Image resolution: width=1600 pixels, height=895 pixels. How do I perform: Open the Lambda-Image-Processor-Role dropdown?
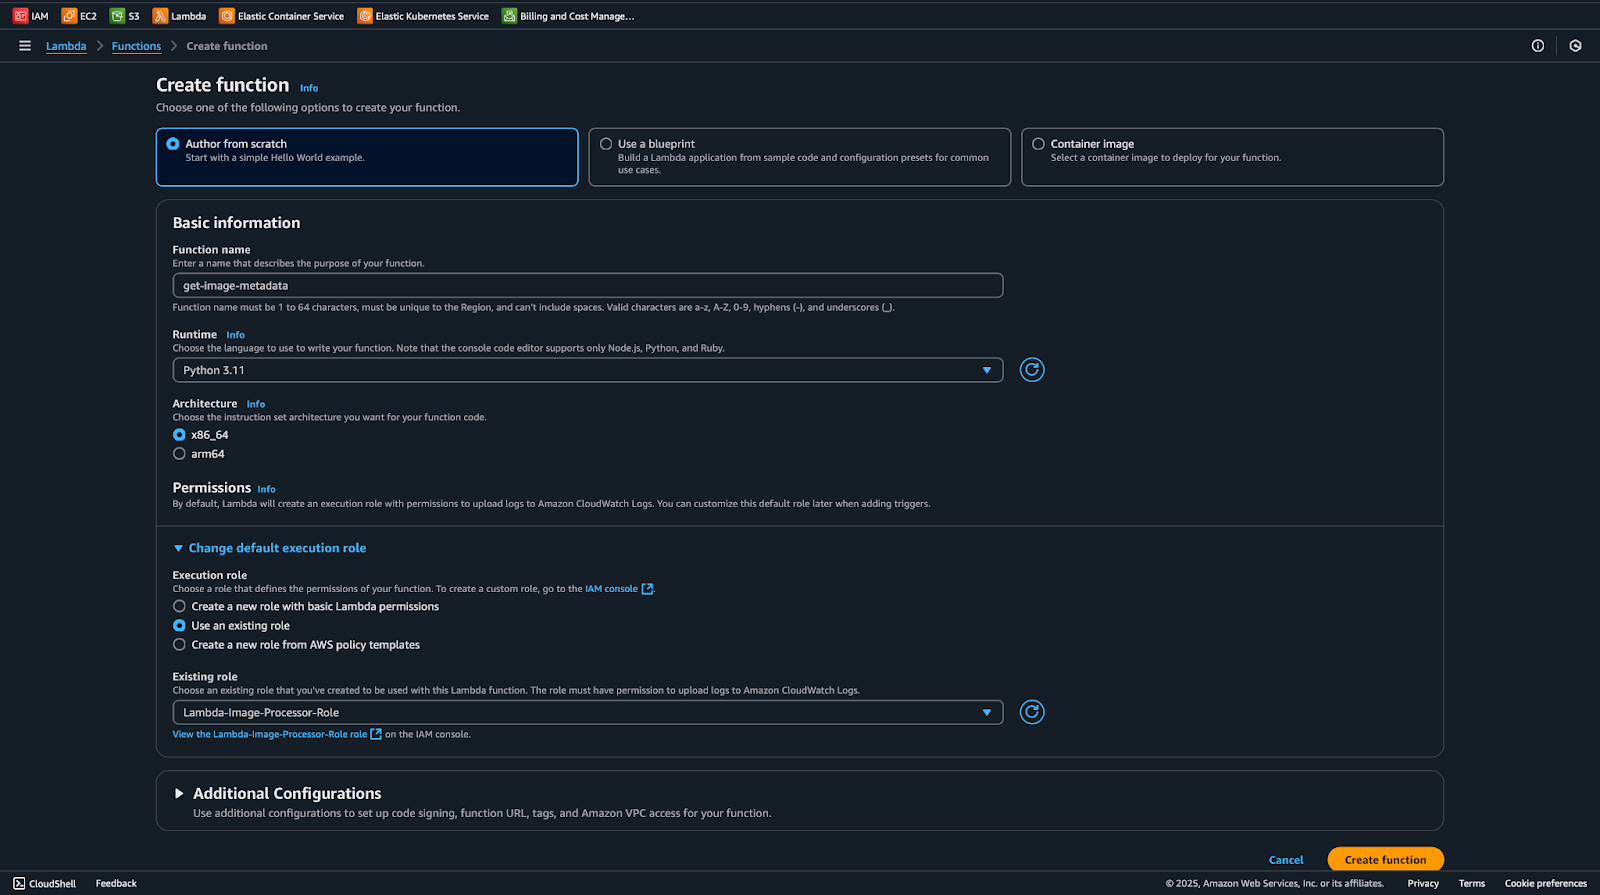coord(587,713)
